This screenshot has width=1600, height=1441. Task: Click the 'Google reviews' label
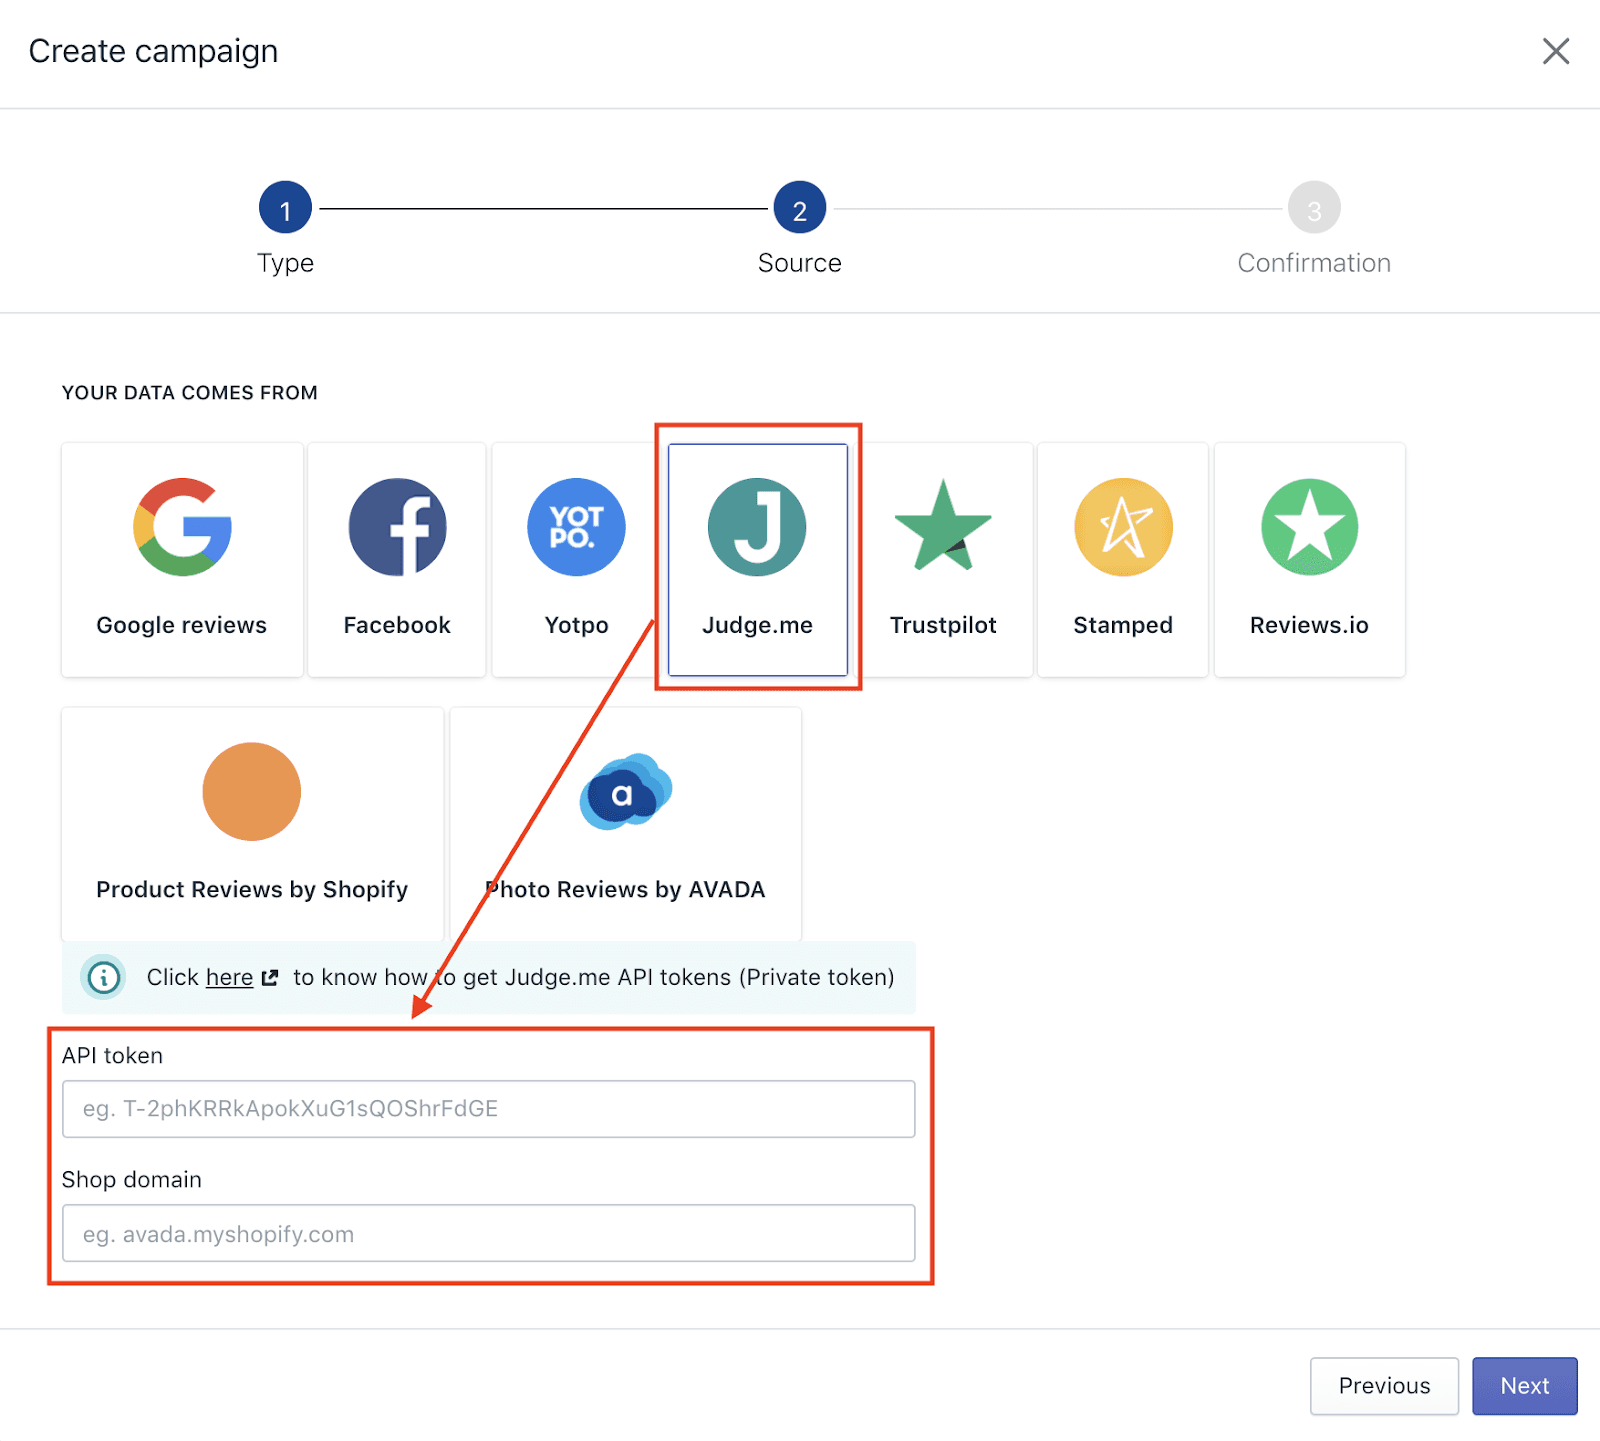pos(182,625)
